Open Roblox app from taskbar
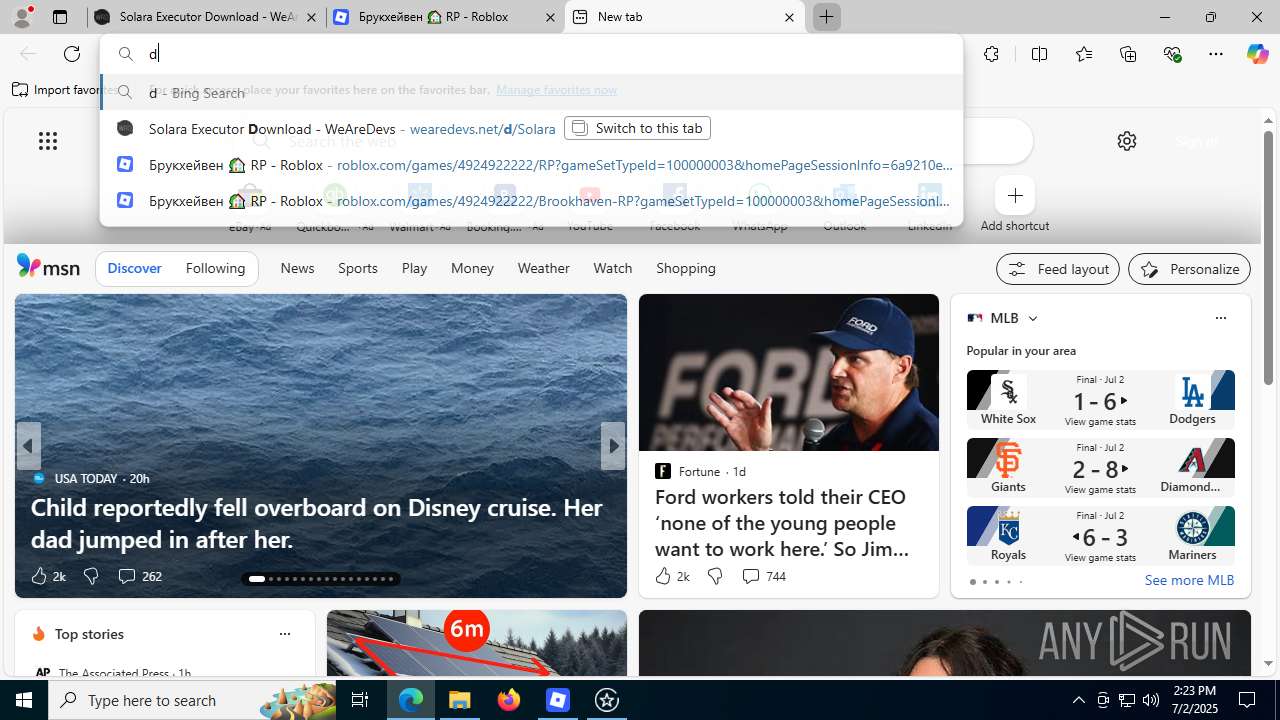The width and height of the screenshot is (1280, 720). click(x=558, y=700)
